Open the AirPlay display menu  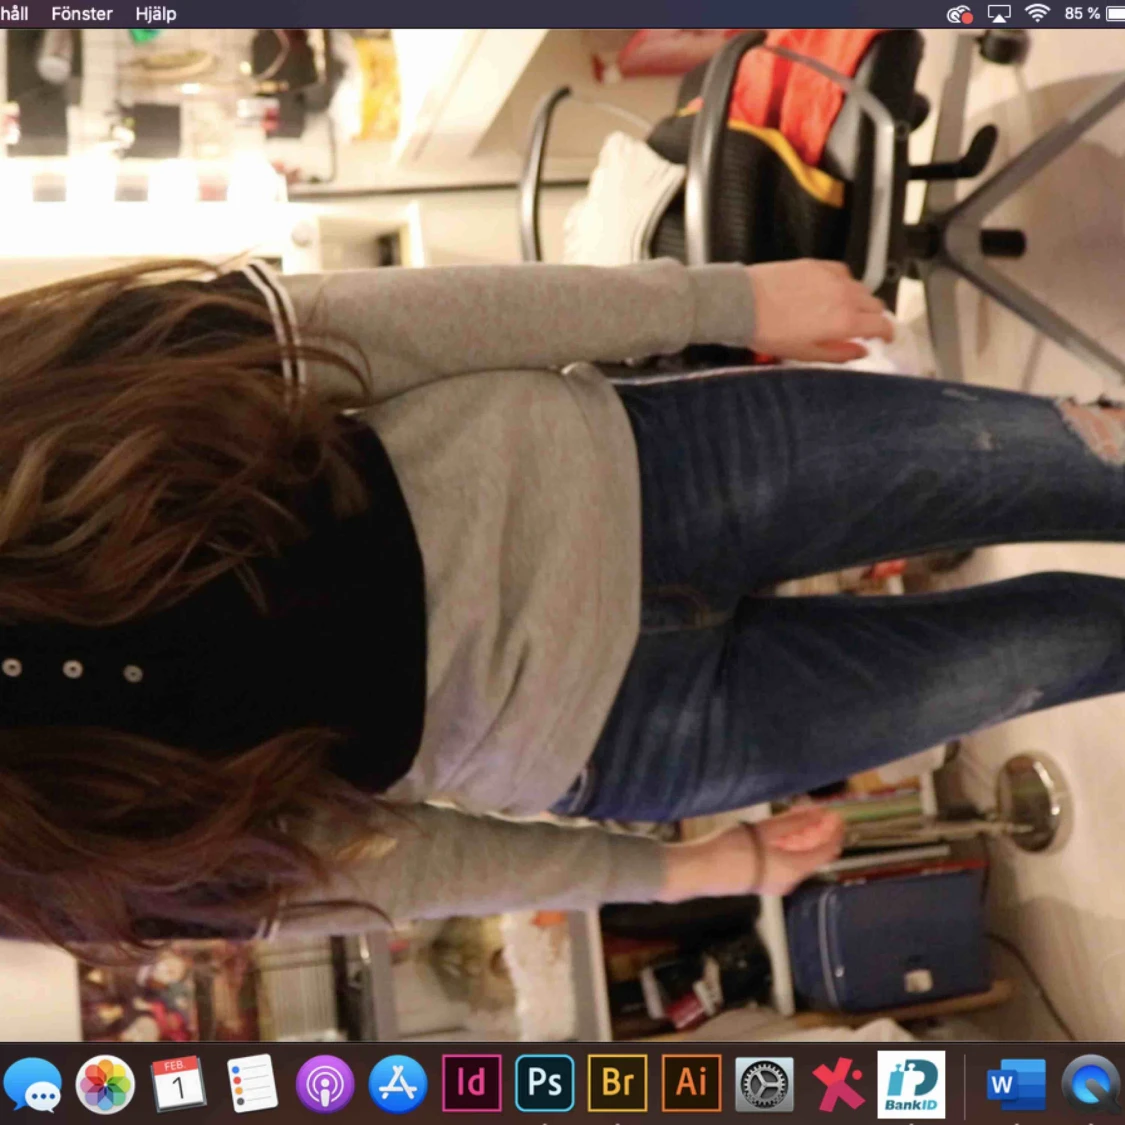(999, 14)
